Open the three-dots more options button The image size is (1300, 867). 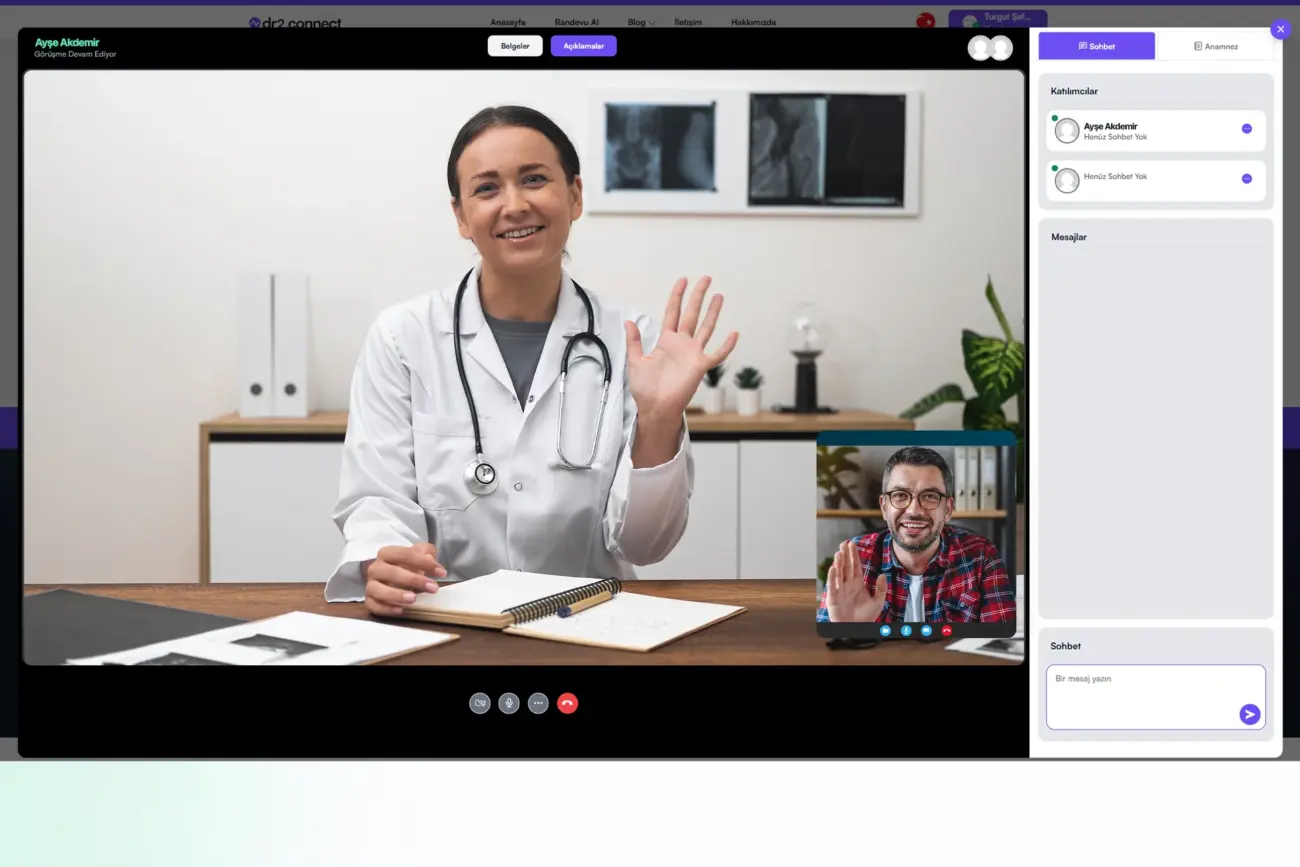pos(538,703)
